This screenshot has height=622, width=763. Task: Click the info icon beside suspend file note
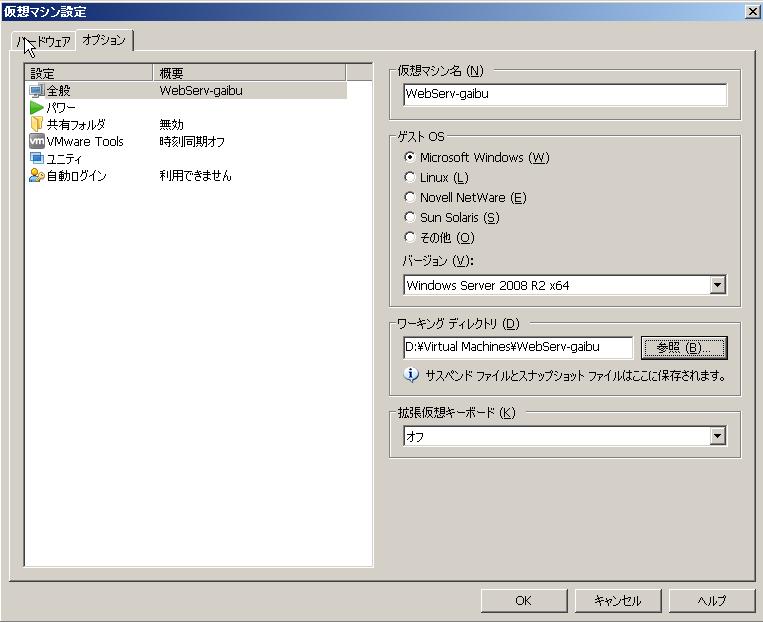pyautogui.click(x=411, y=375)
